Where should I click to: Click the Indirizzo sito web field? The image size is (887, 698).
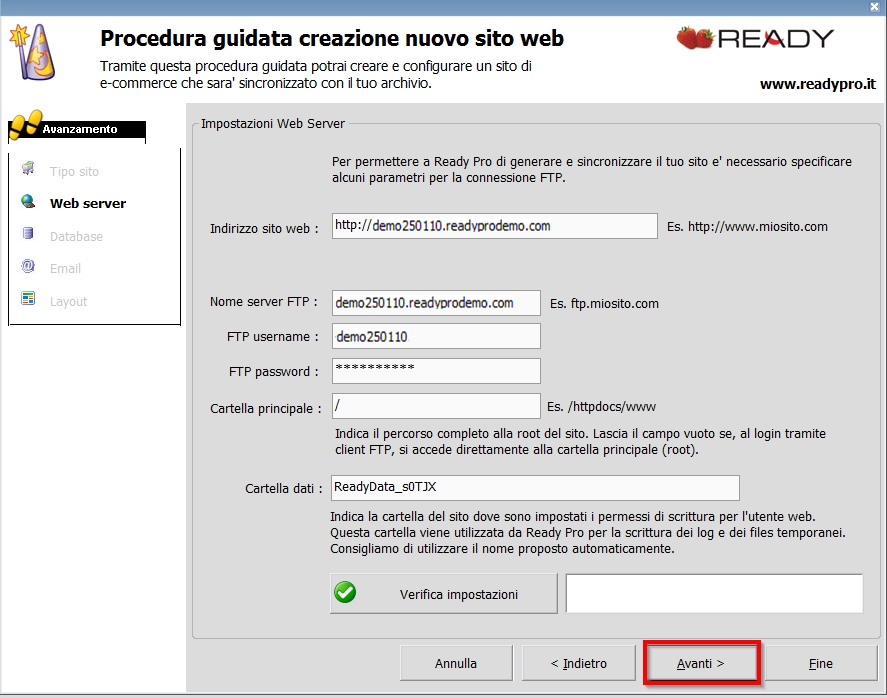(x=494, y=227)
